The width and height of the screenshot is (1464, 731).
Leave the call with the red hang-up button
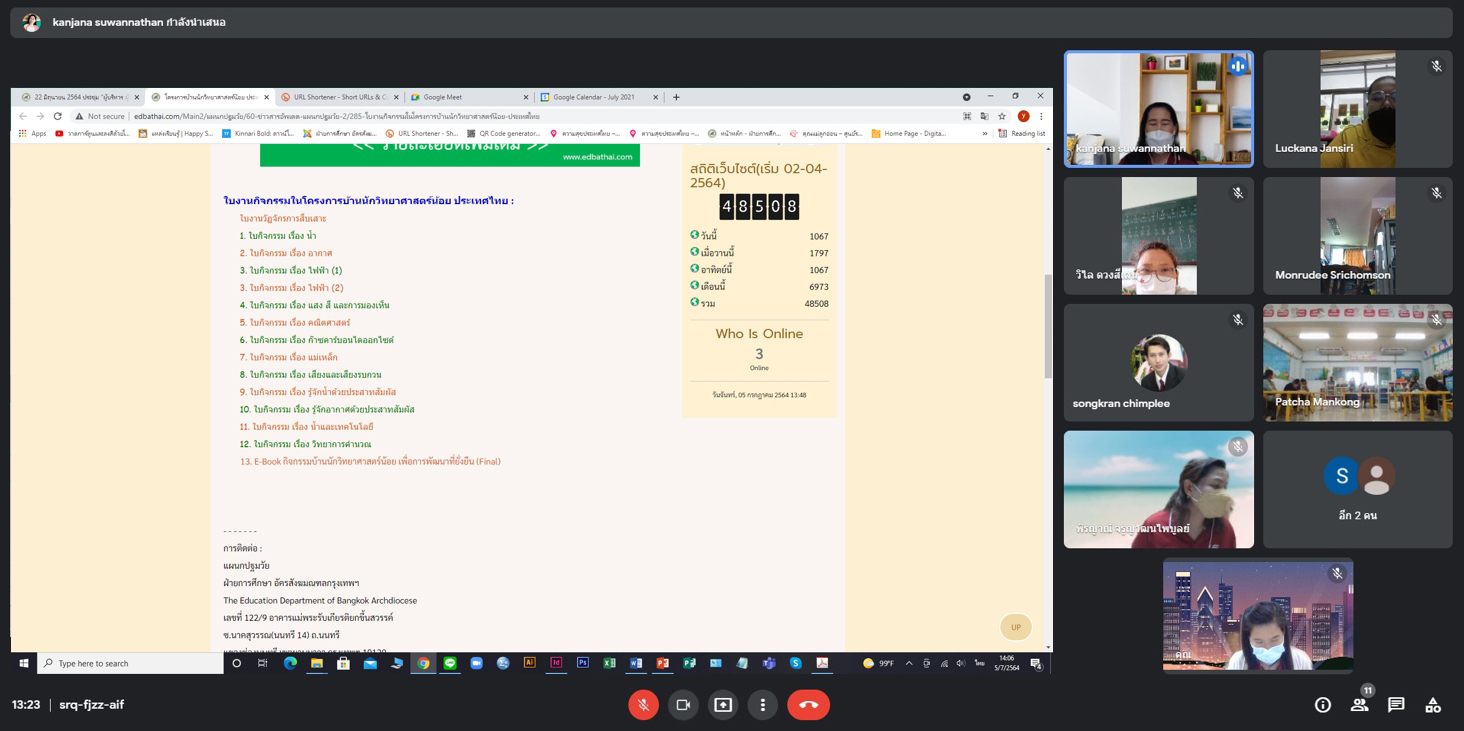[x=808, y=705]
